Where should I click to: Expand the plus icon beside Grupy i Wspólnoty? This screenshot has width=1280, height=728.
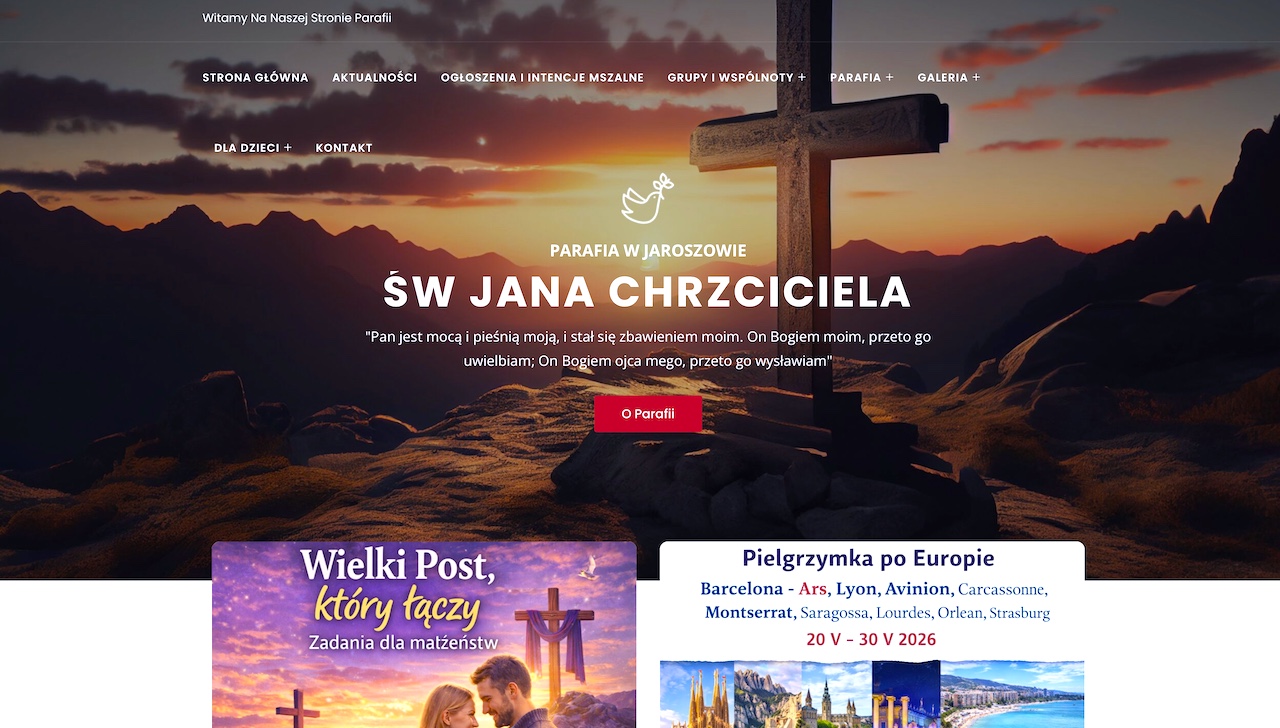[x=802, y=77]
